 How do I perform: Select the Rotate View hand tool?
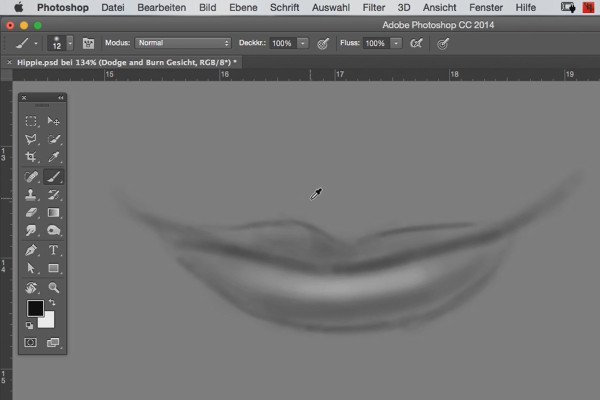(31, 287)
